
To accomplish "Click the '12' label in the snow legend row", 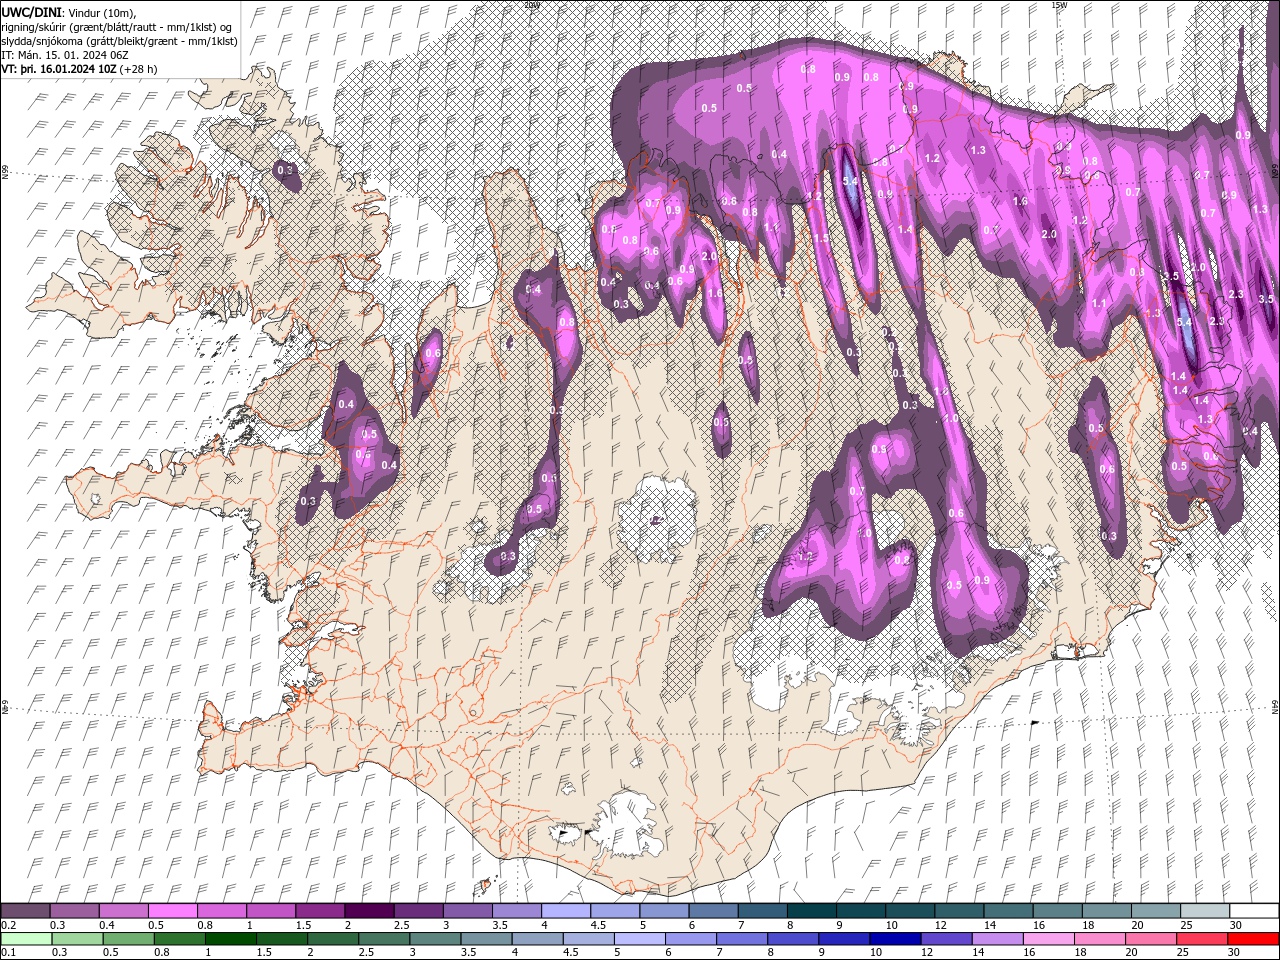I will coord(941,925).
